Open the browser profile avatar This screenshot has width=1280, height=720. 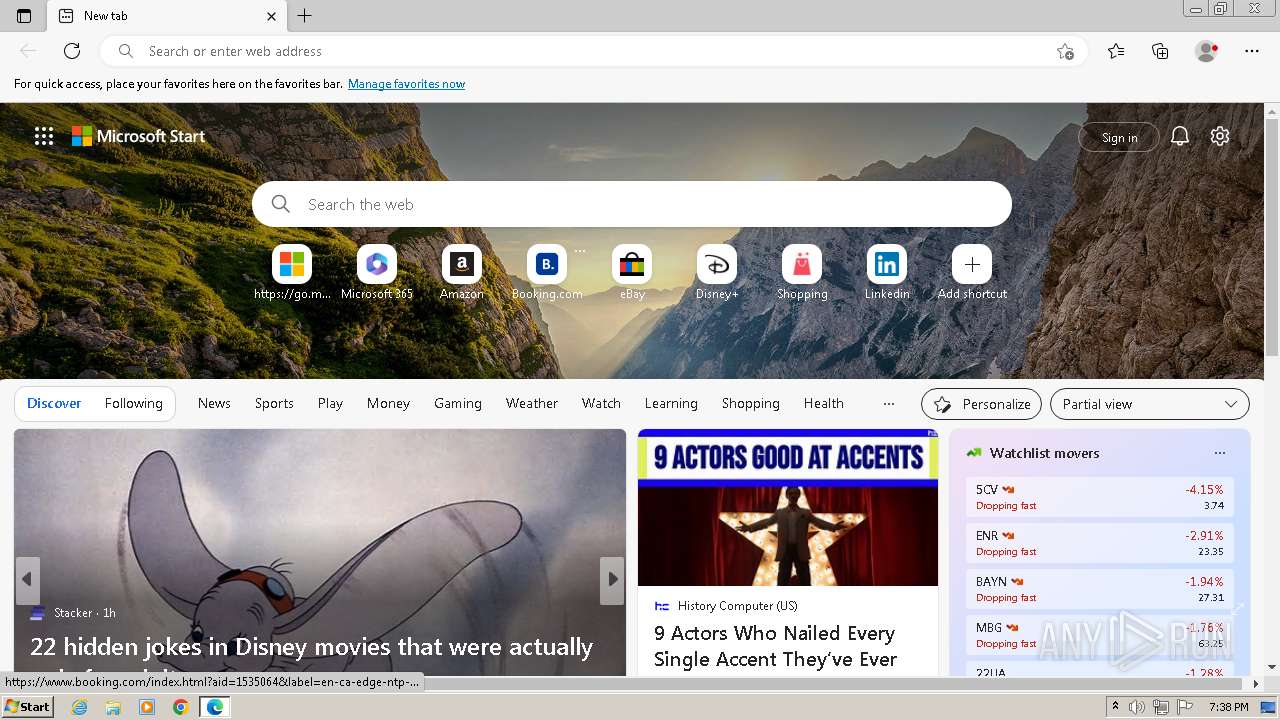pos(1206,51)
